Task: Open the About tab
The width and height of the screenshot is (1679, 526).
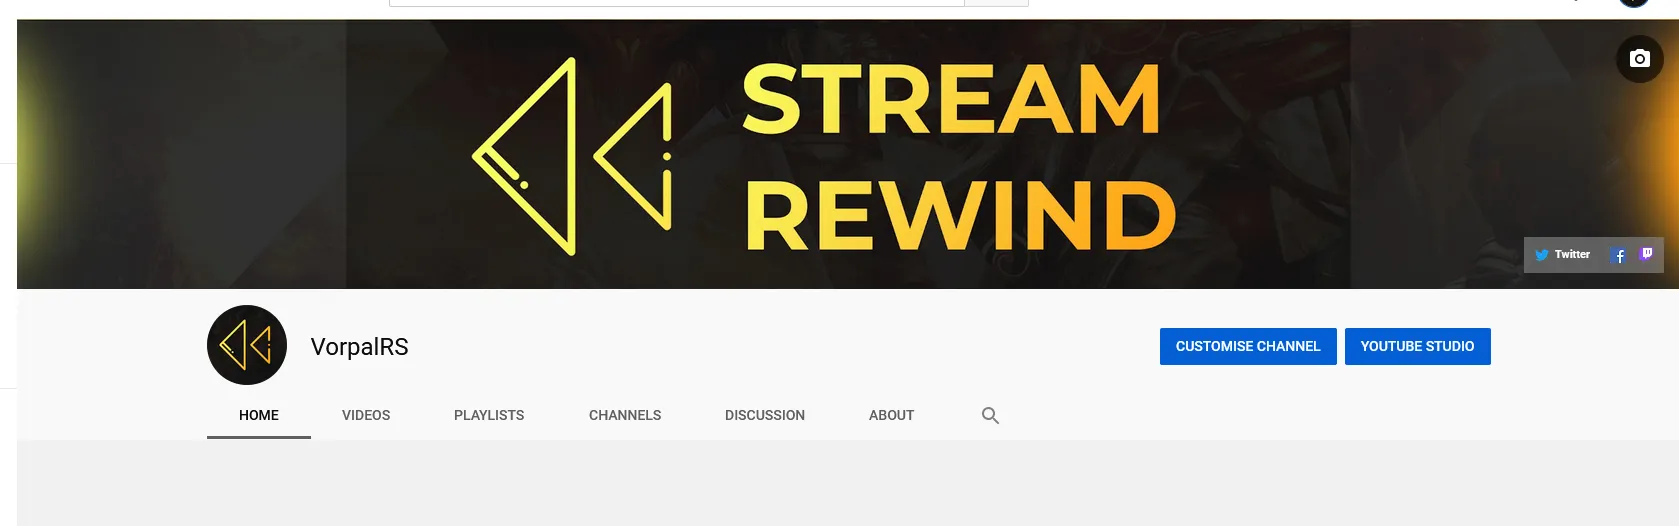Action: 891,416
